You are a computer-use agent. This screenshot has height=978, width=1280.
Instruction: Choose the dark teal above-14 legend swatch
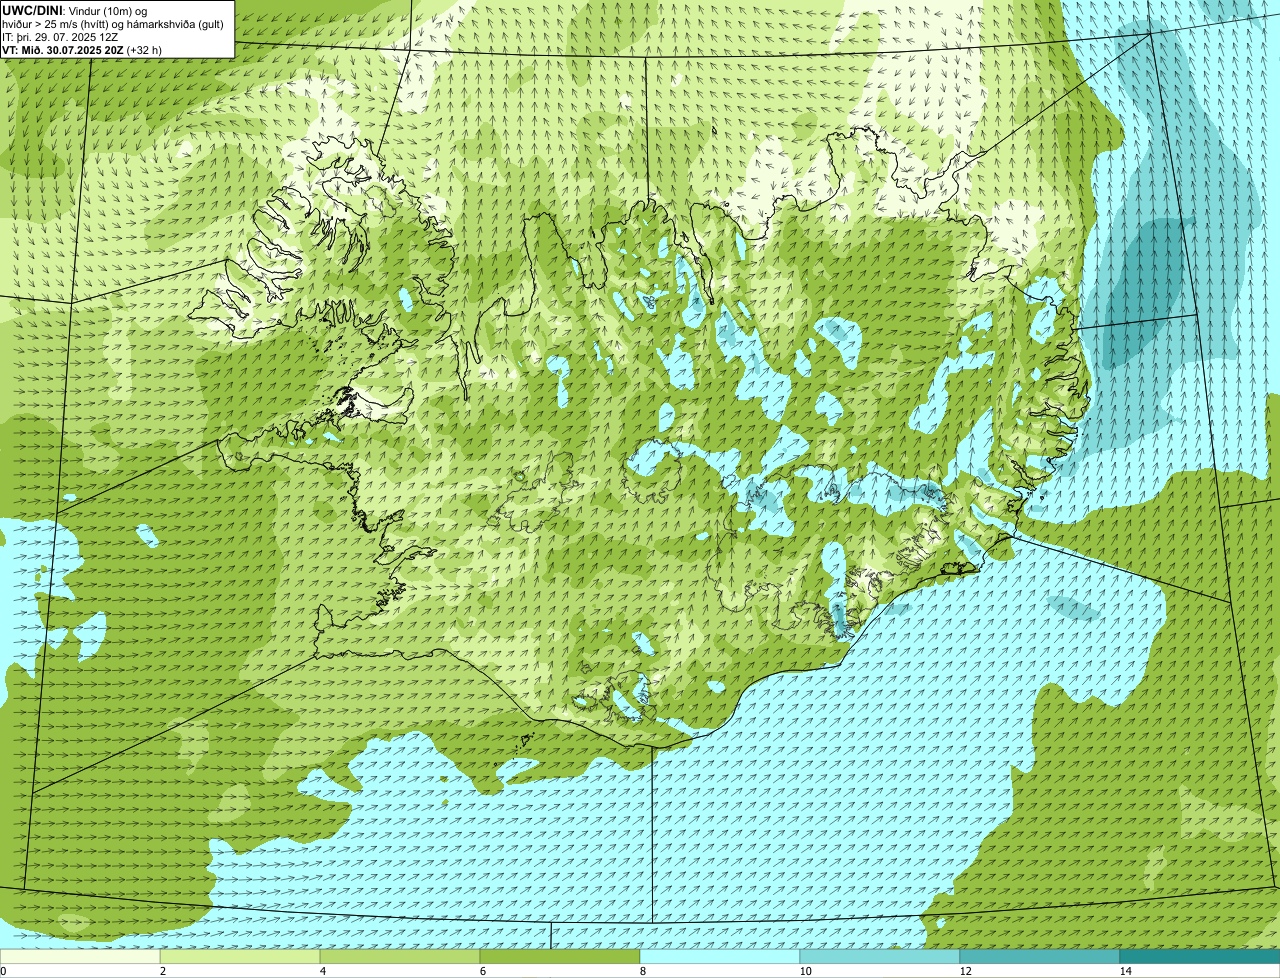tap(1200, 956)
